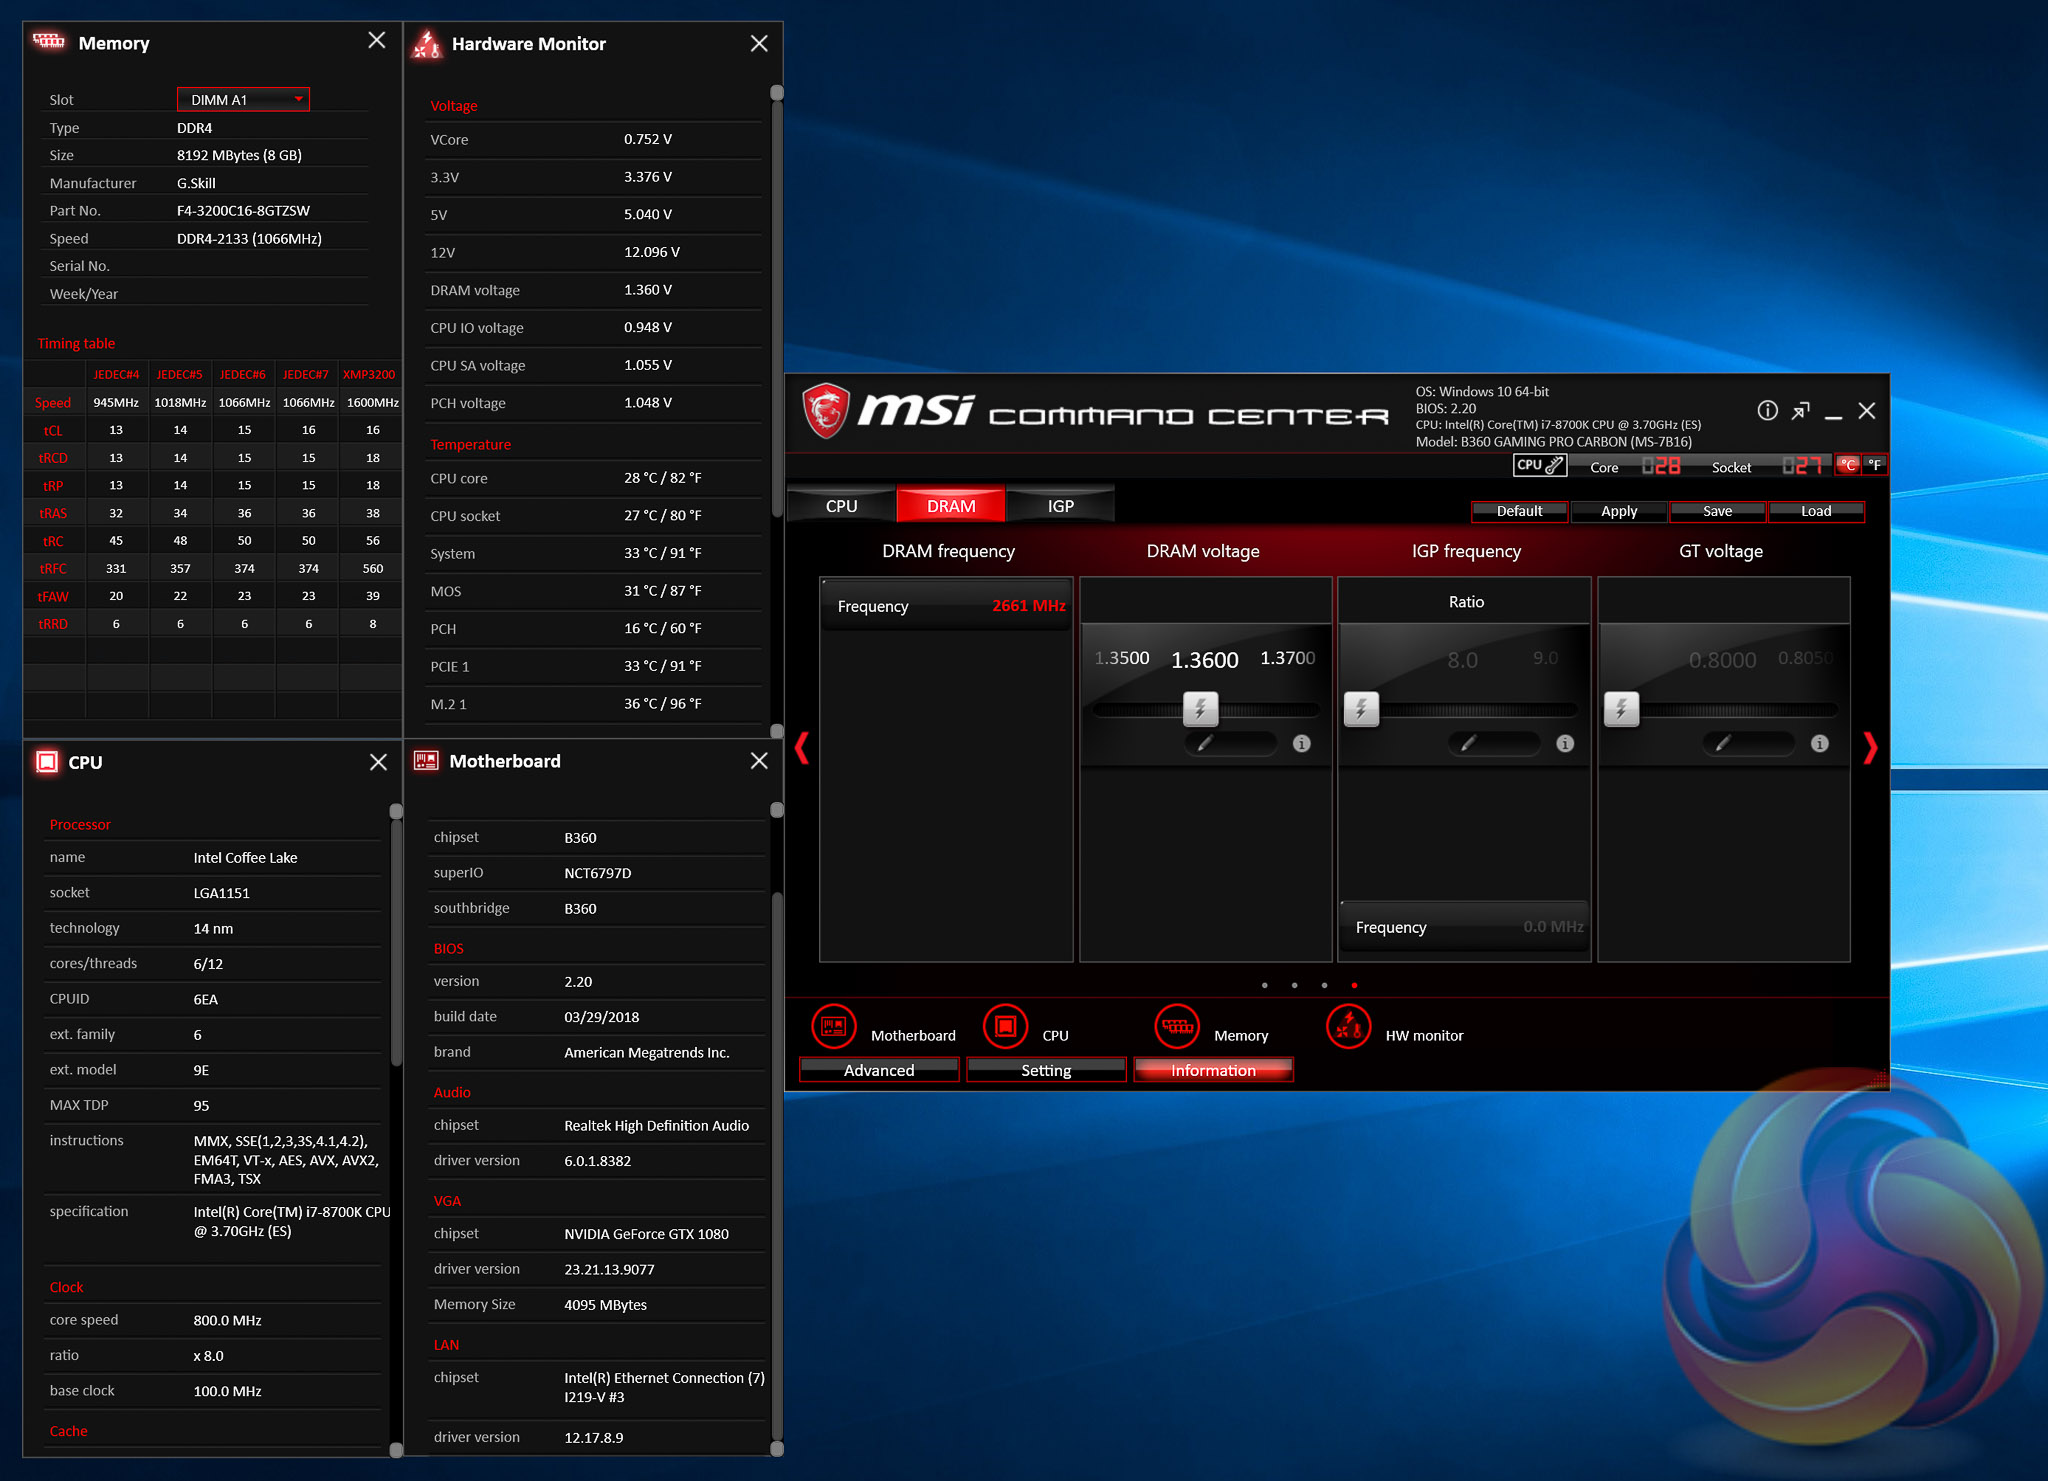Click the Default button
This screenshot has width=2048, height=1481.
point(1519,511)
